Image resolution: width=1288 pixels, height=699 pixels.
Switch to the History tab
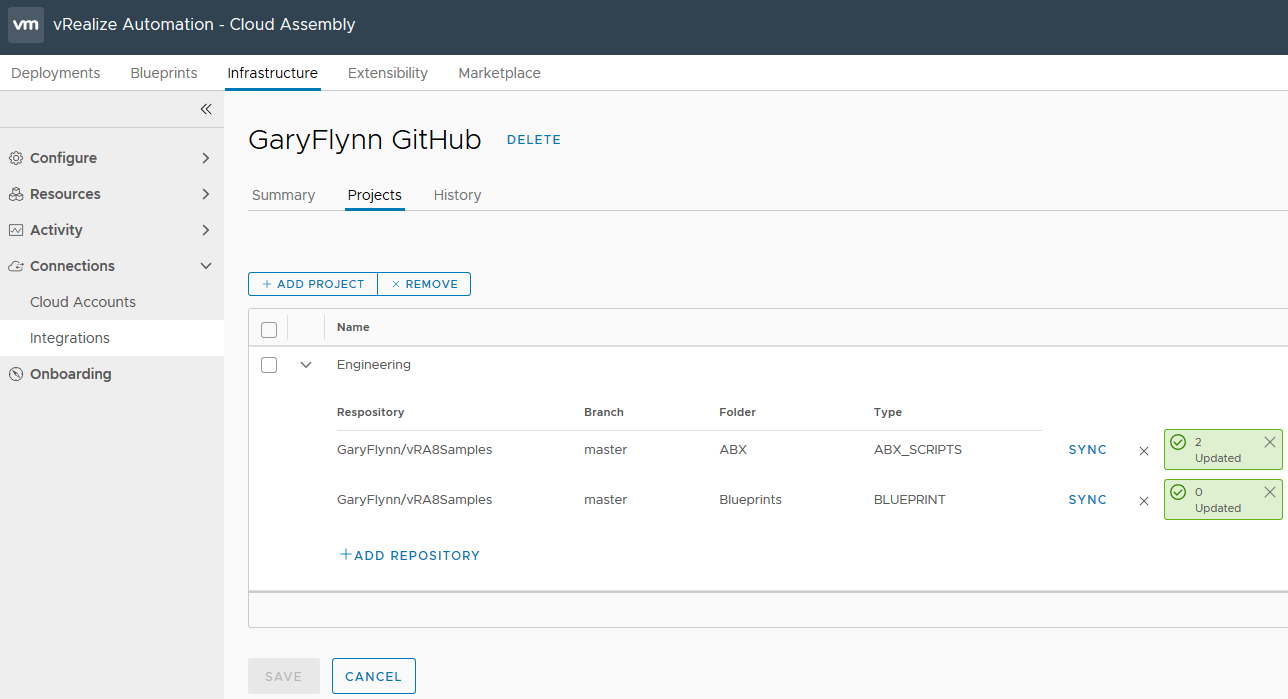[x=458, y=195]
